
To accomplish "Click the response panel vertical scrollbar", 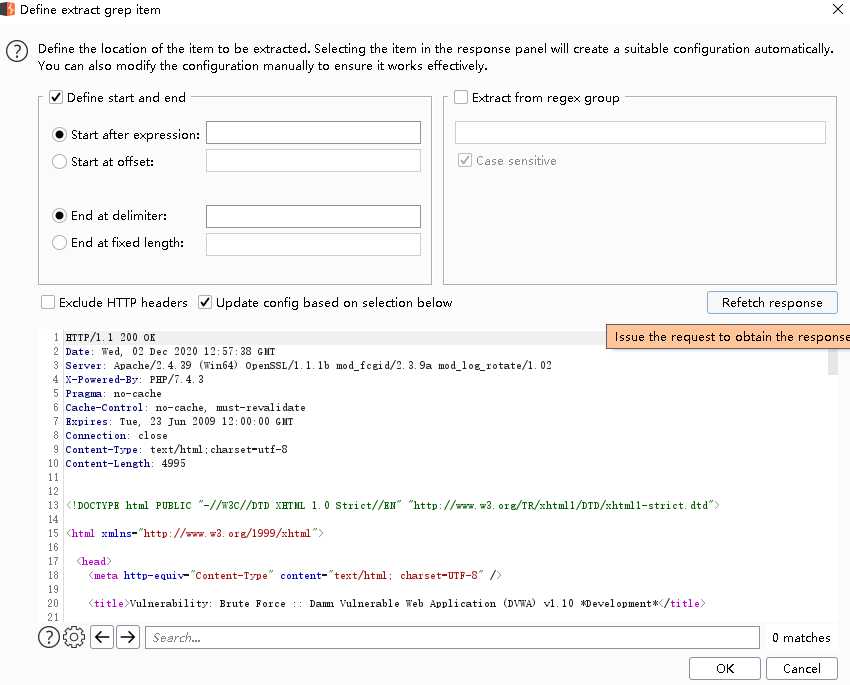I will point(833,361).
